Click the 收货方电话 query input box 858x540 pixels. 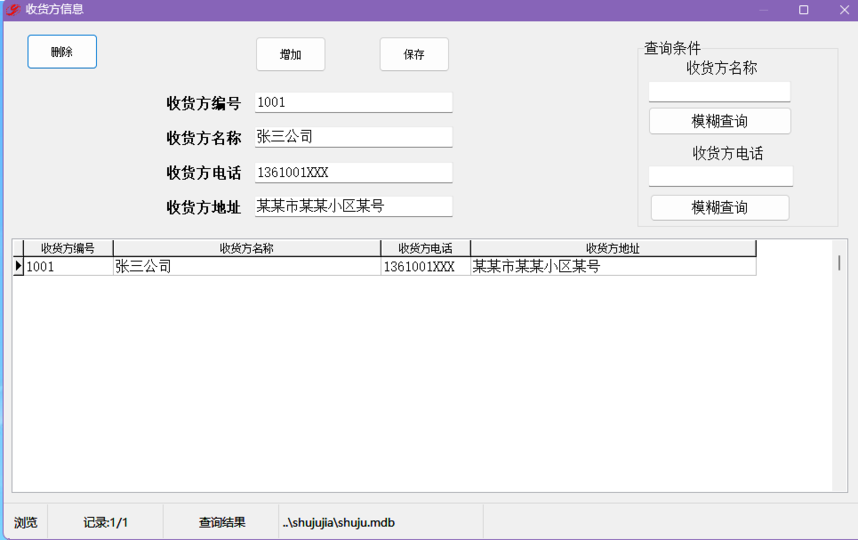pos(721,176)
